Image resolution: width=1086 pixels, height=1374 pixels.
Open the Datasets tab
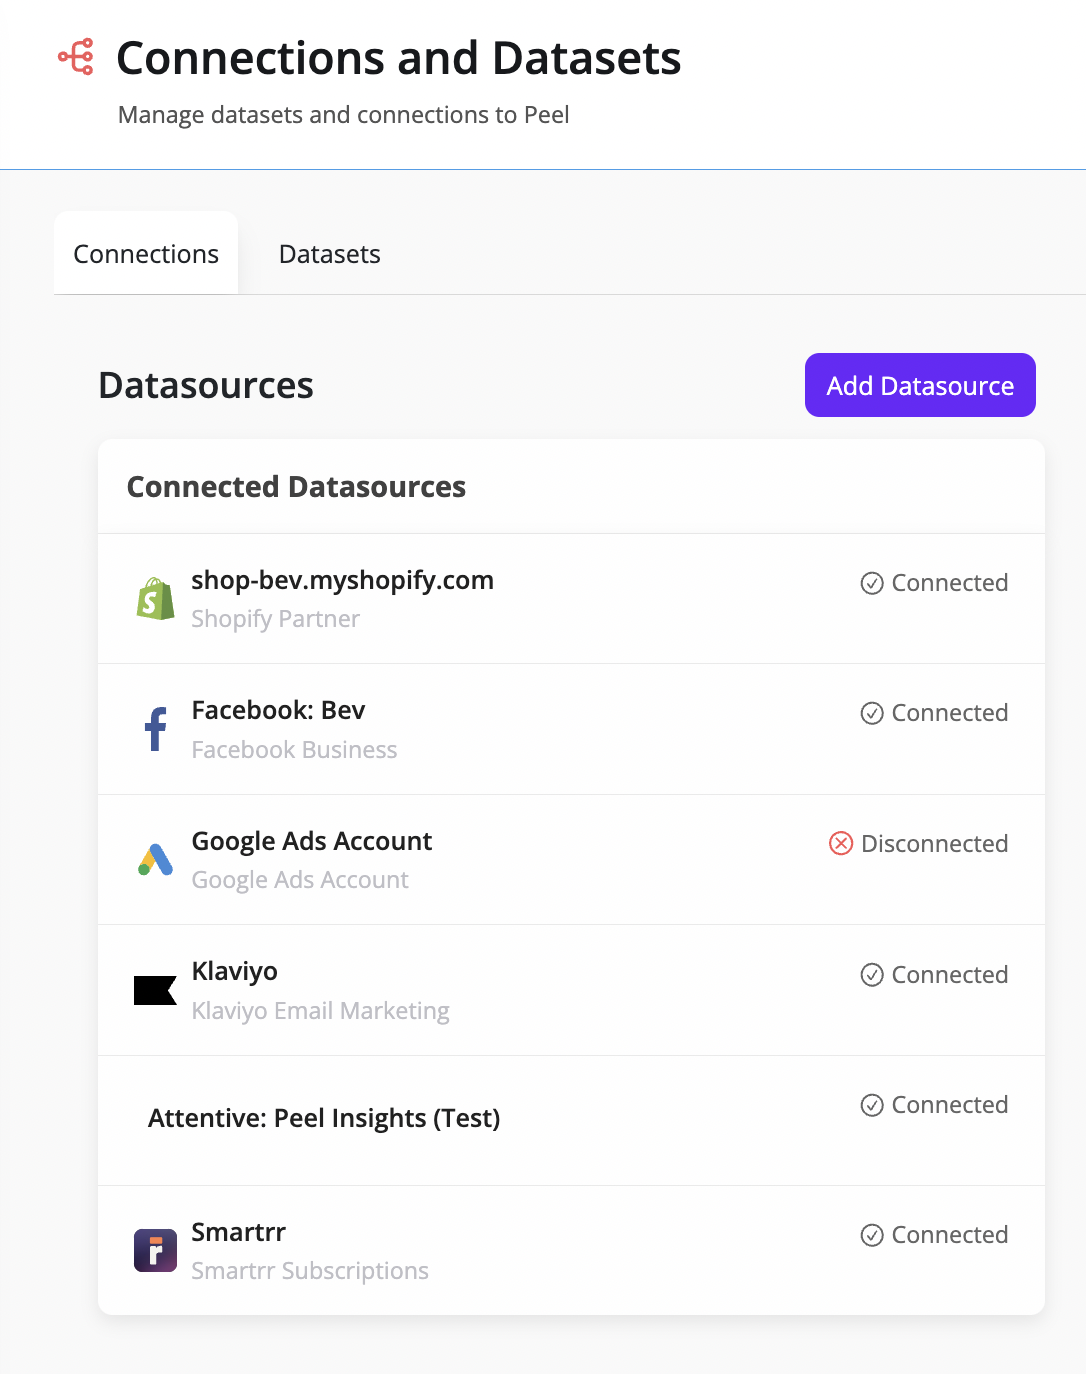(330, 254)
